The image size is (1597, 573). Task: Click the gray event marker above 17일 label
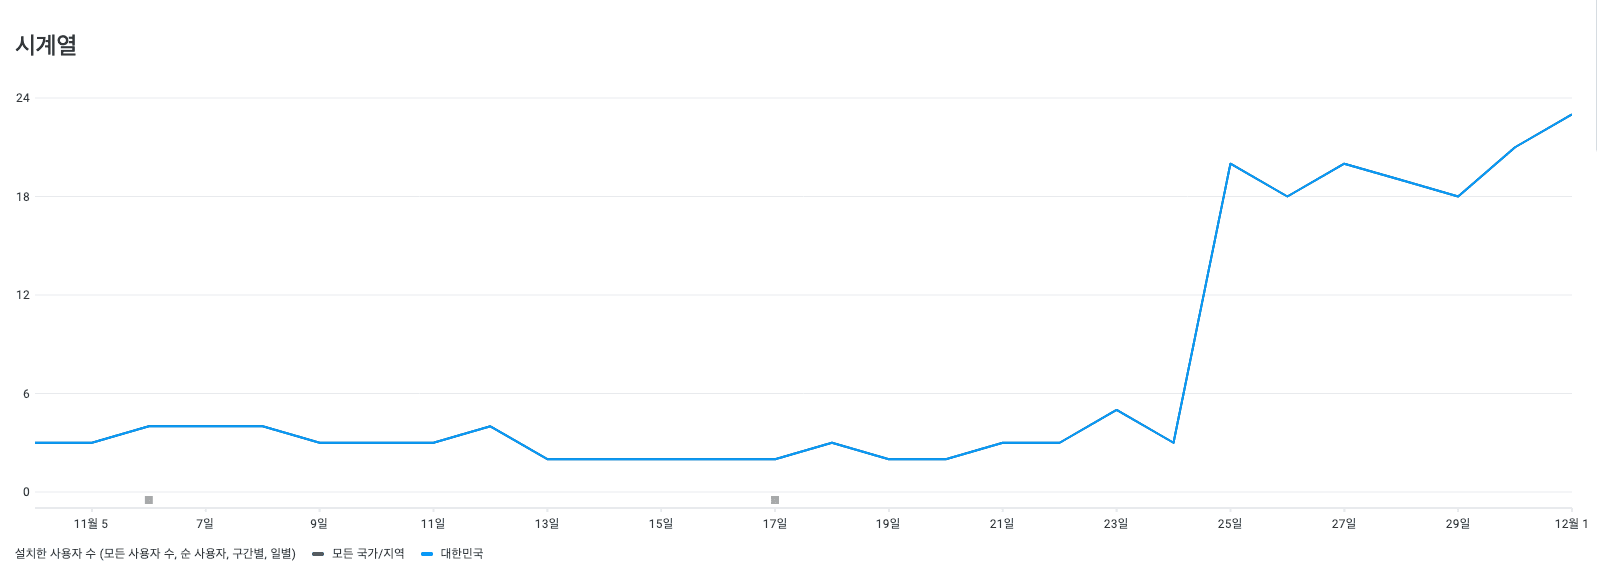click(775, 500)
